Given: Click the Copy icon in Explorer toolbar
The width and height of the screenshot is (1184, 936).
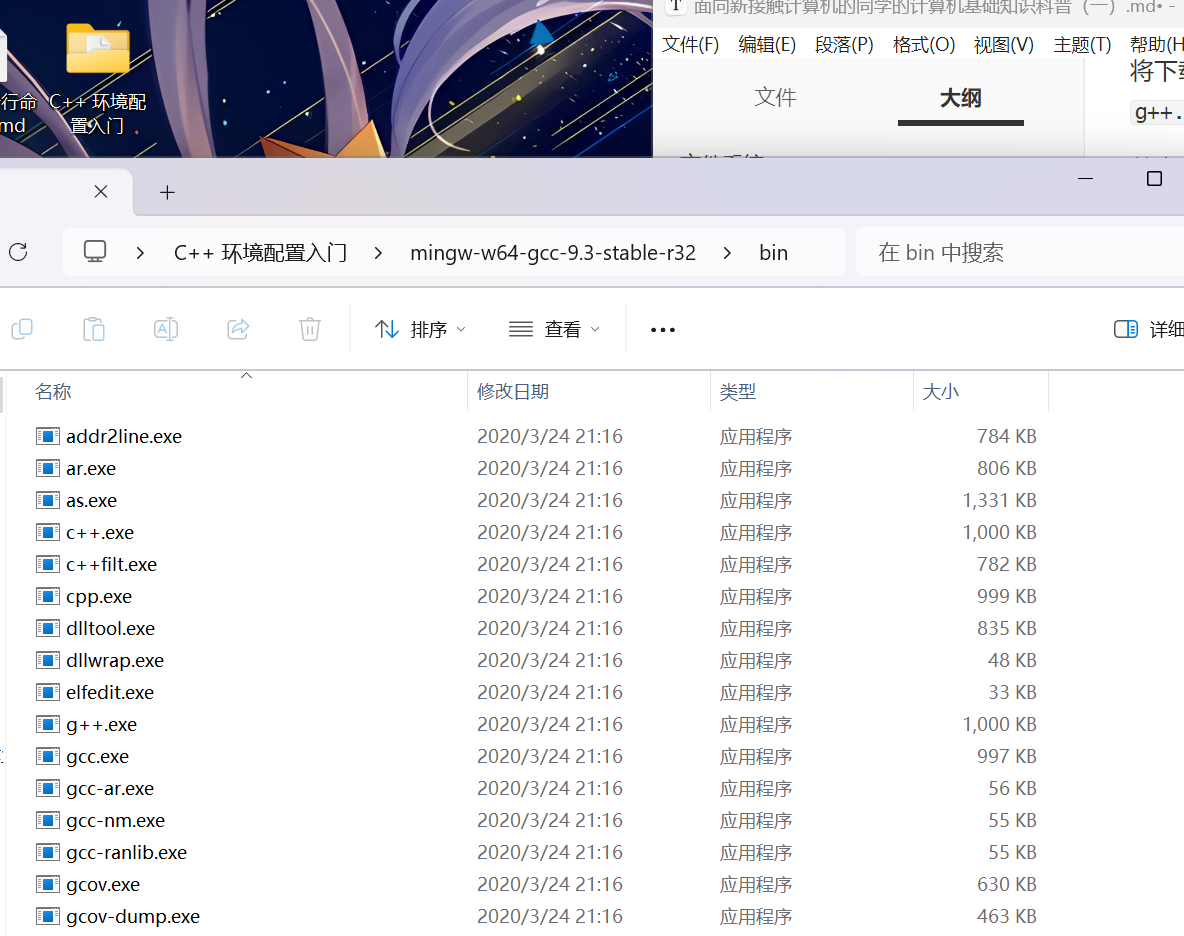Looking at the screenshot, I should 22,329.
